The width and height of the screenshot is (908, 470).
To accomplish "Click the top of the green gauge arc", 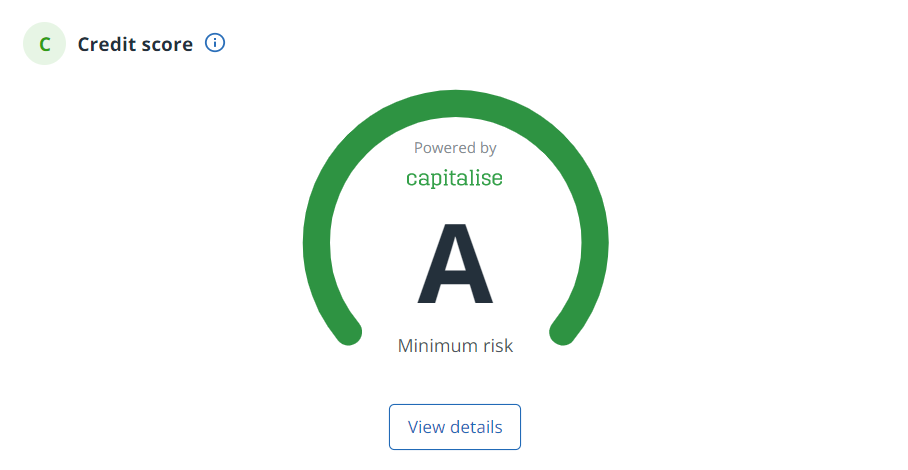I will 456,104.
